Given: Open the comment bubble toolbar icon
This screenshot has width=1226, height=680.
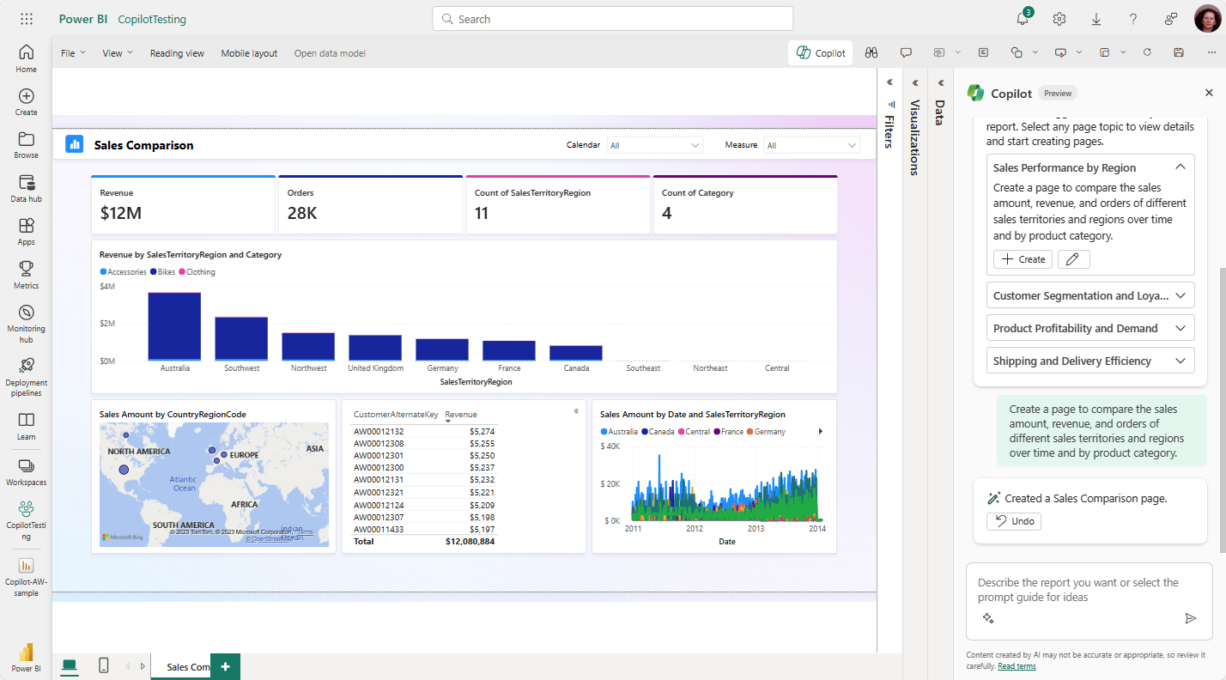Looking at the screenshot, I should pos(906,53).
